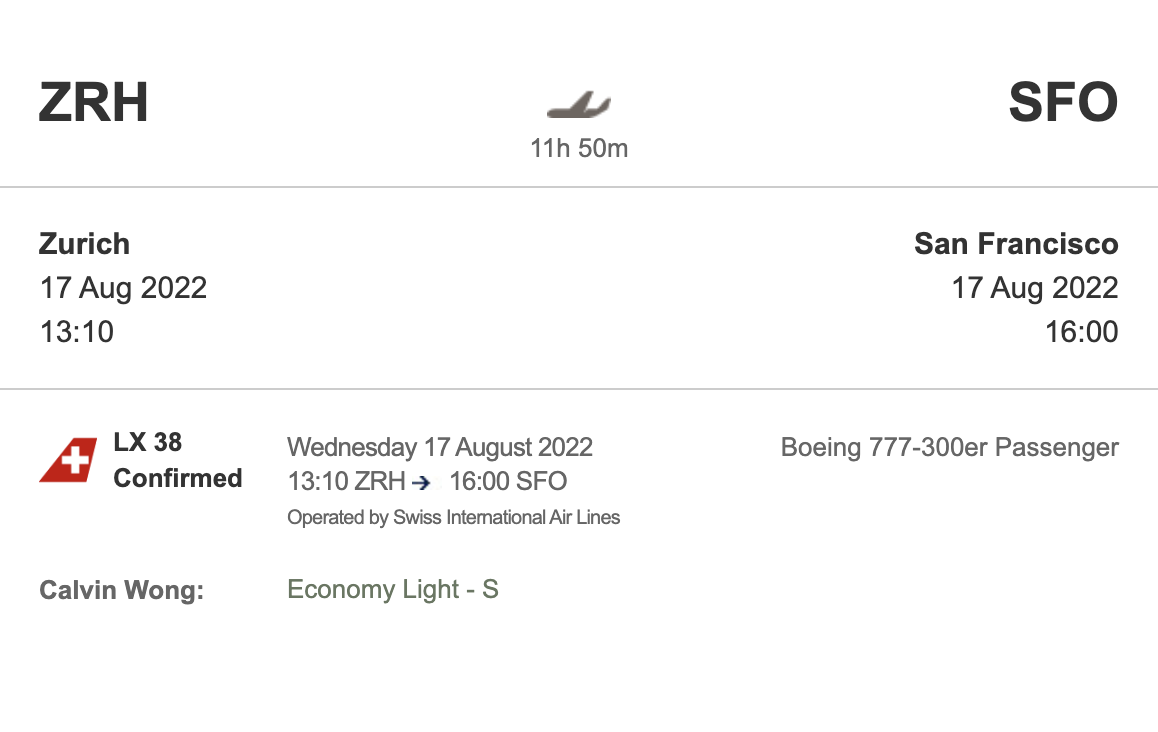
Task: Click the passenger name Calvin Wong
Action: click(x=121, y=590)
